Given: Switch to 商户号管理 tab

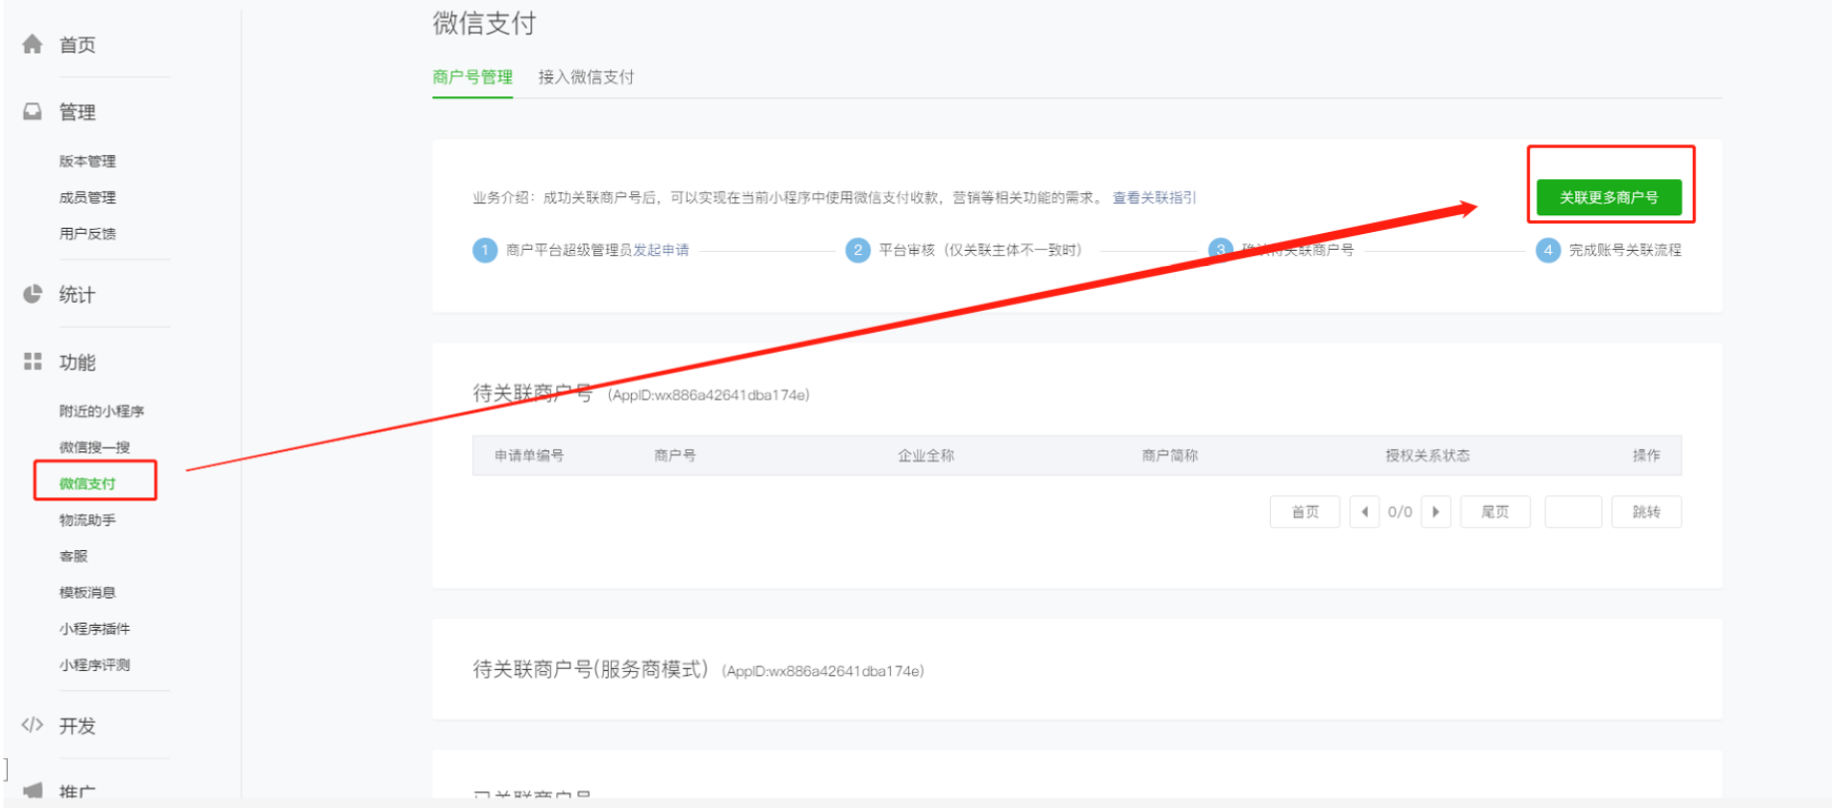Looking at the screenshot, I should [x=472, y=77].
